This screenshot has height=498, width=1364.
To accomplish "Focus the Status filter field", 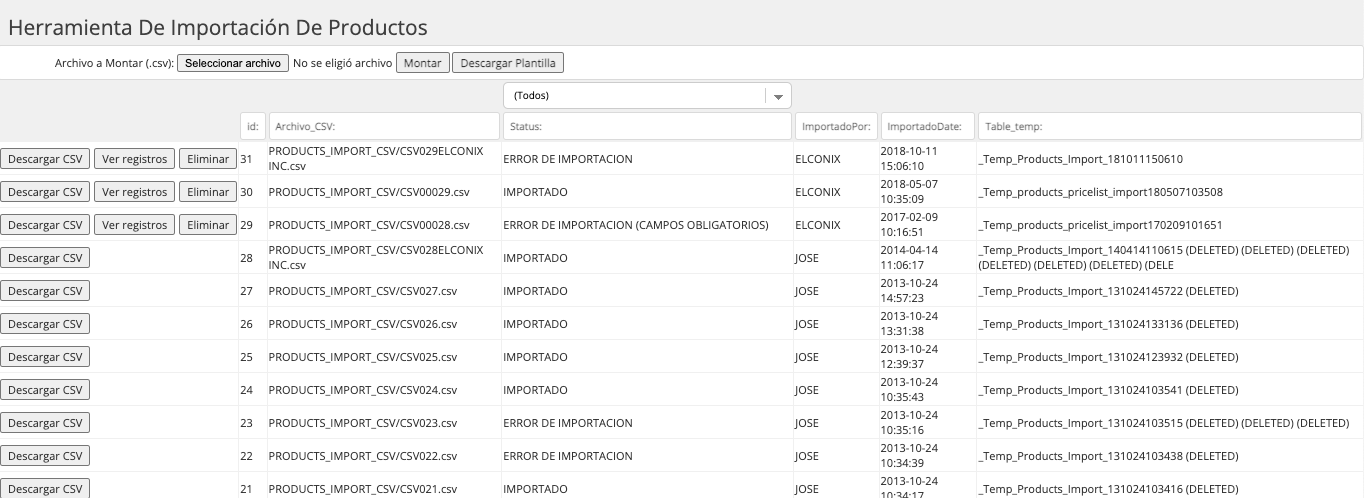I will 647,126.
